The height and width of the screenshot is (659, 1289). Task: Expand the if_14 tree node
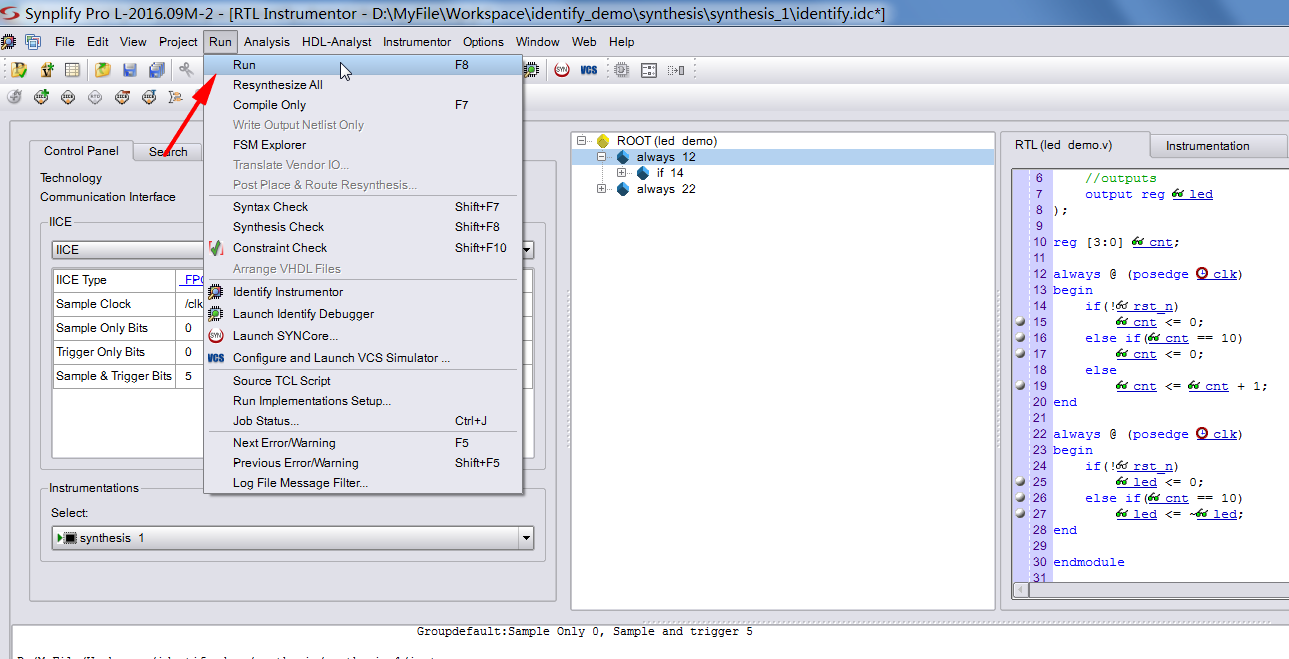click(622, 173)
